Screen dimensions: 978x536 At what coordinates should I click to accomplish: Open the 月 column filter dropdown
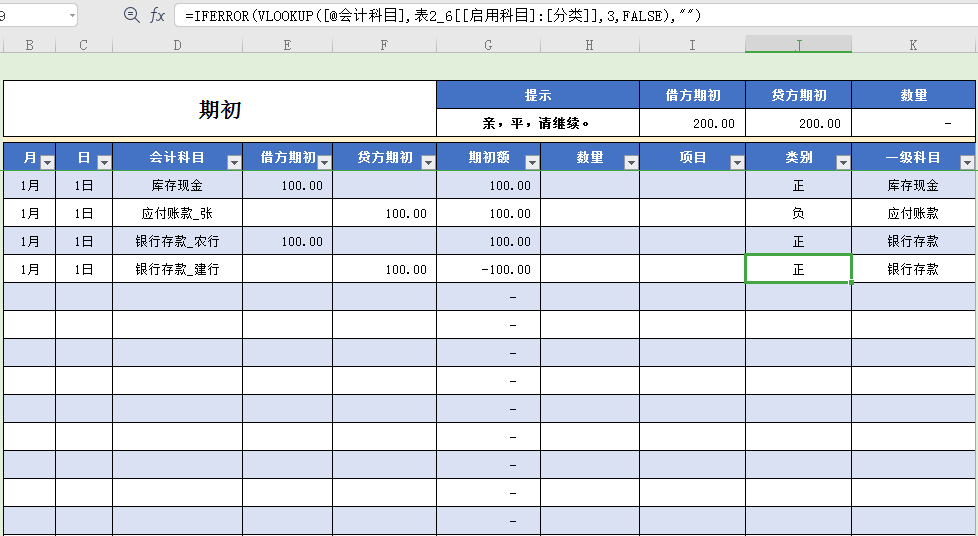pos(47,163)
